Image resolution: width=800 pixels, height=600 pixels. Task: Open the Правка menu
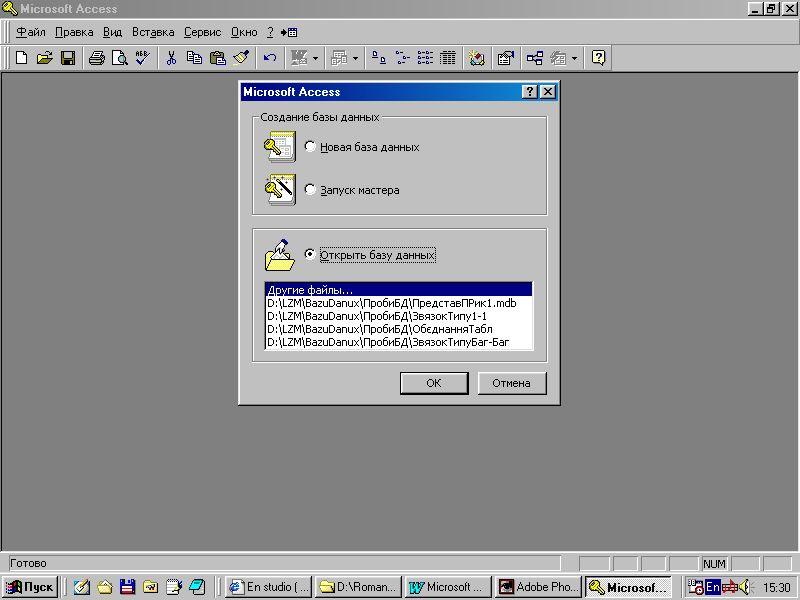point(74,32)
